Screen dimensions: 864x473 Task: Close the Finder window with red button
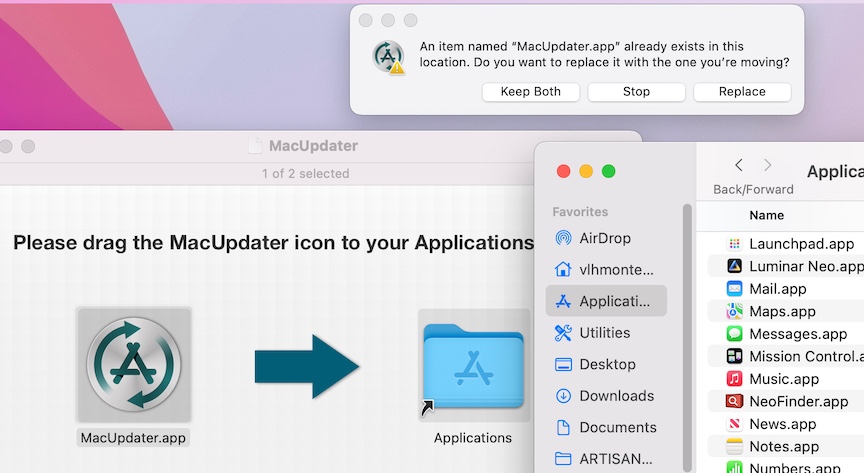563,171
